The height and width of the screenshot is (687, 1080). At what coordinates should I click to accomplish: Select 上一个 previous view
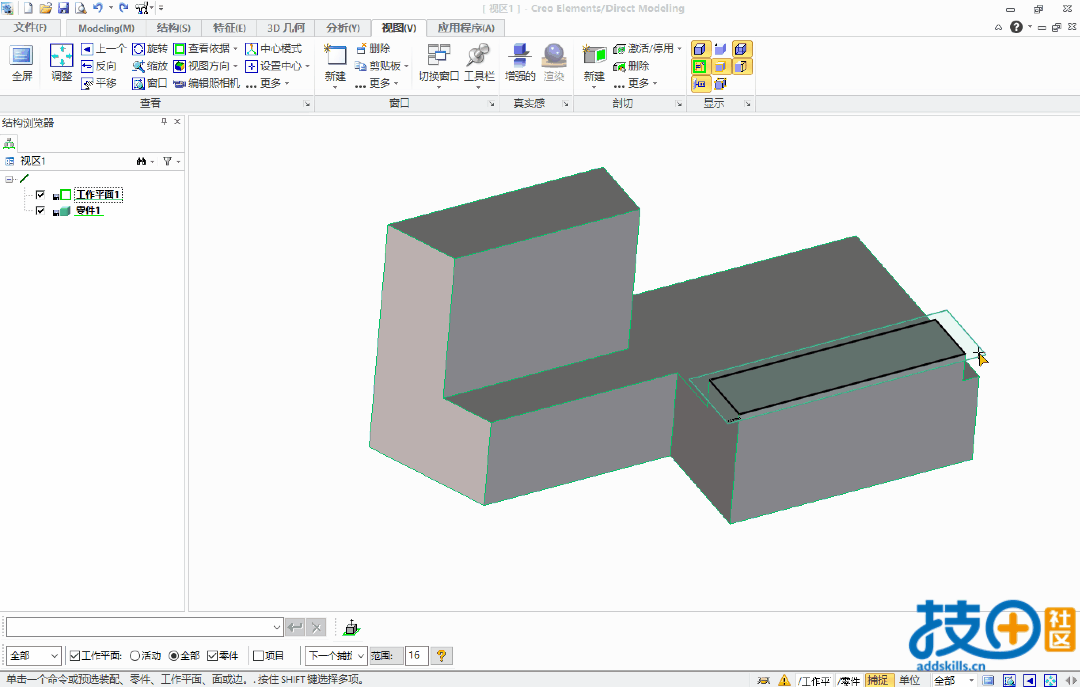pos(103,49)
